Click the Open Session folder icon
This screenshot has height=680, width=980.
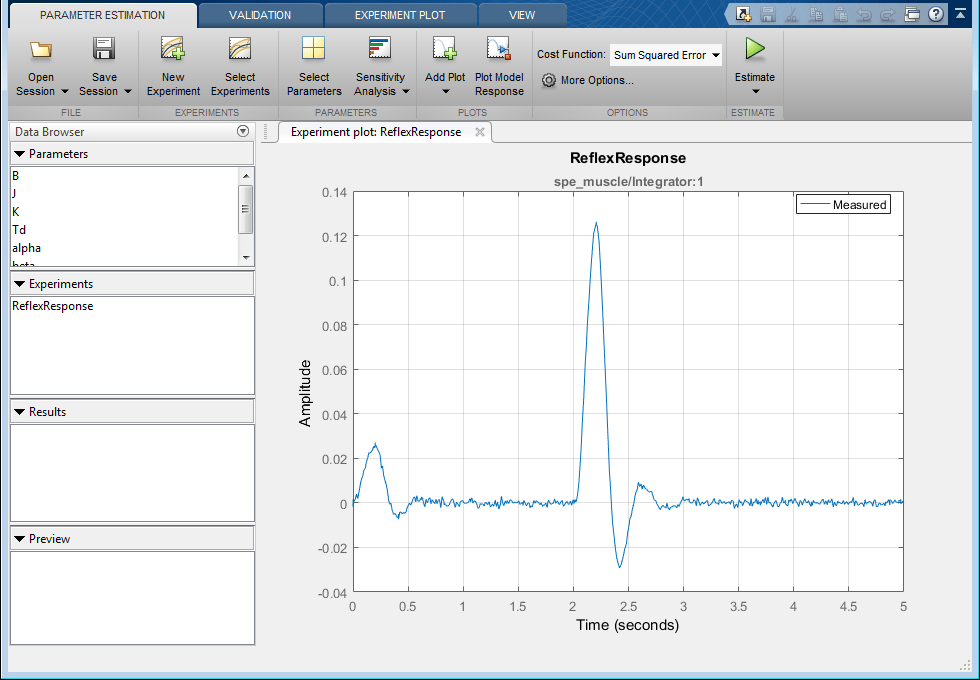[41, 49]
